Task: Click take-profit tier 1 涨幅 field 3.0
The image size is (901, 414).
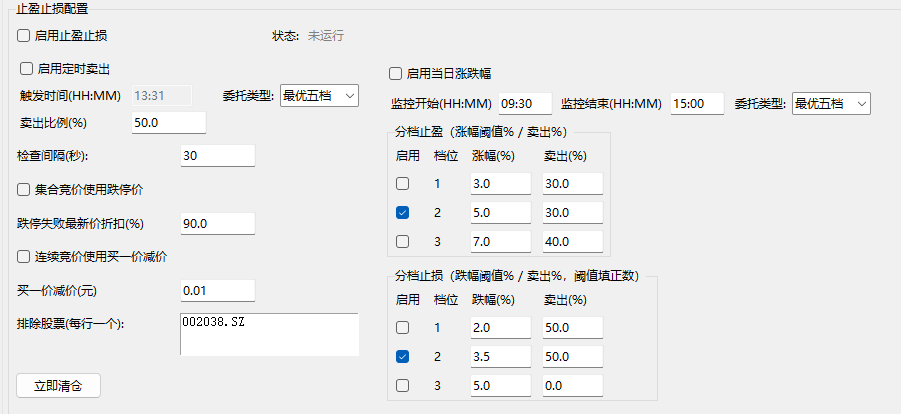Action: pos(500,183)
